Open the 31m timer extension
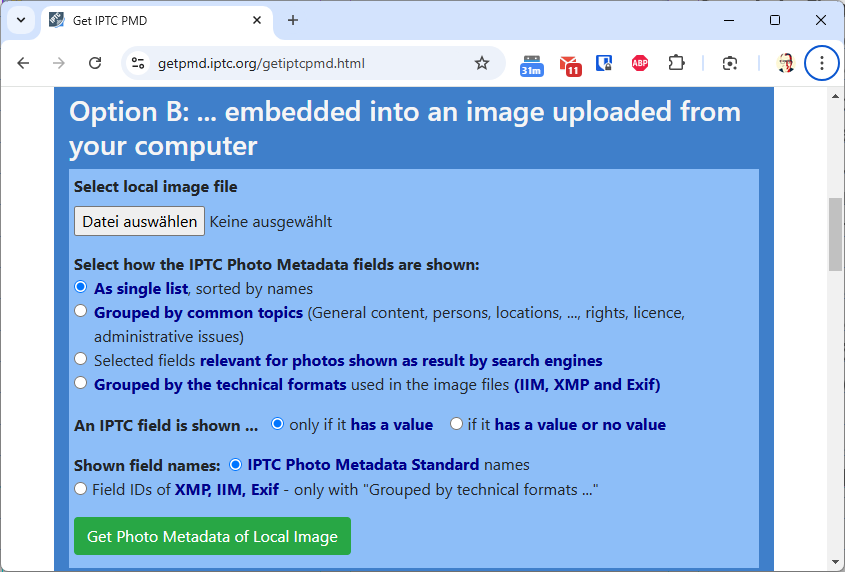This screenshot has height=572, width=845. click(531, 65)
